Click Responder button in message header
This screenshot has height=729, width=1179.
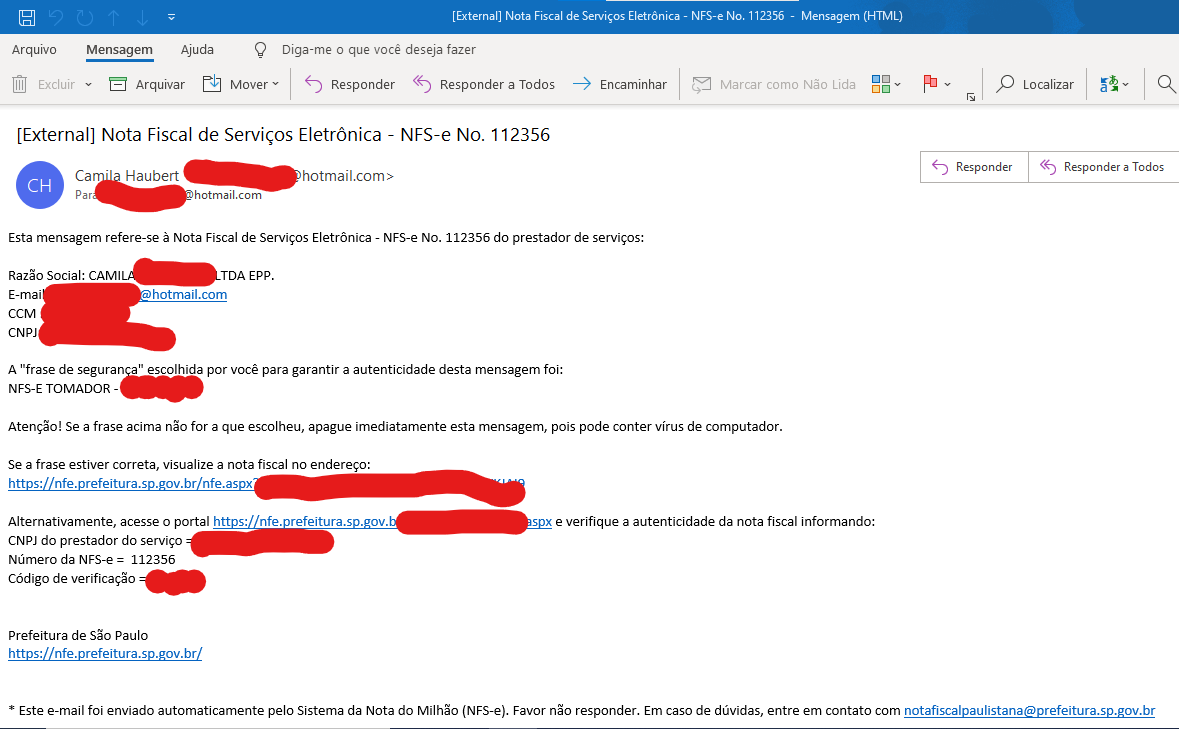pos(974,167)
